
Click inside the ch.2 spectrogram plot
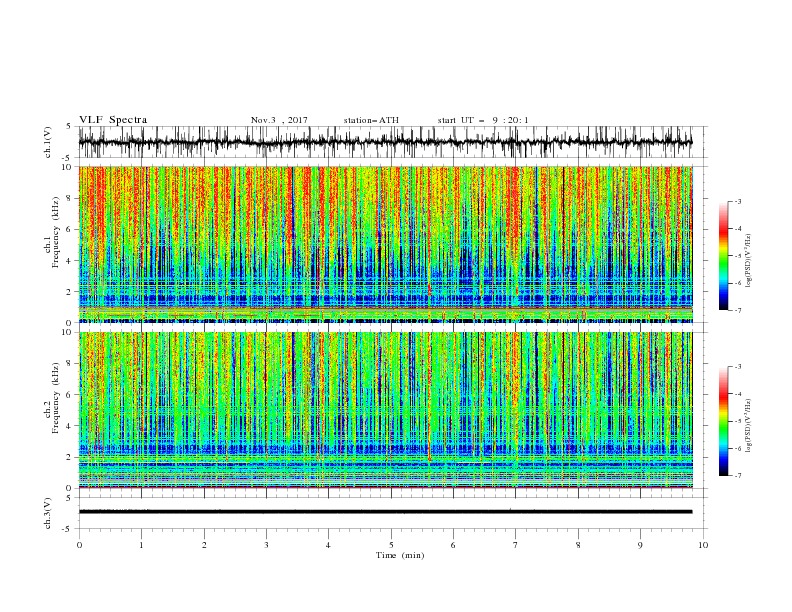[385, 410]
